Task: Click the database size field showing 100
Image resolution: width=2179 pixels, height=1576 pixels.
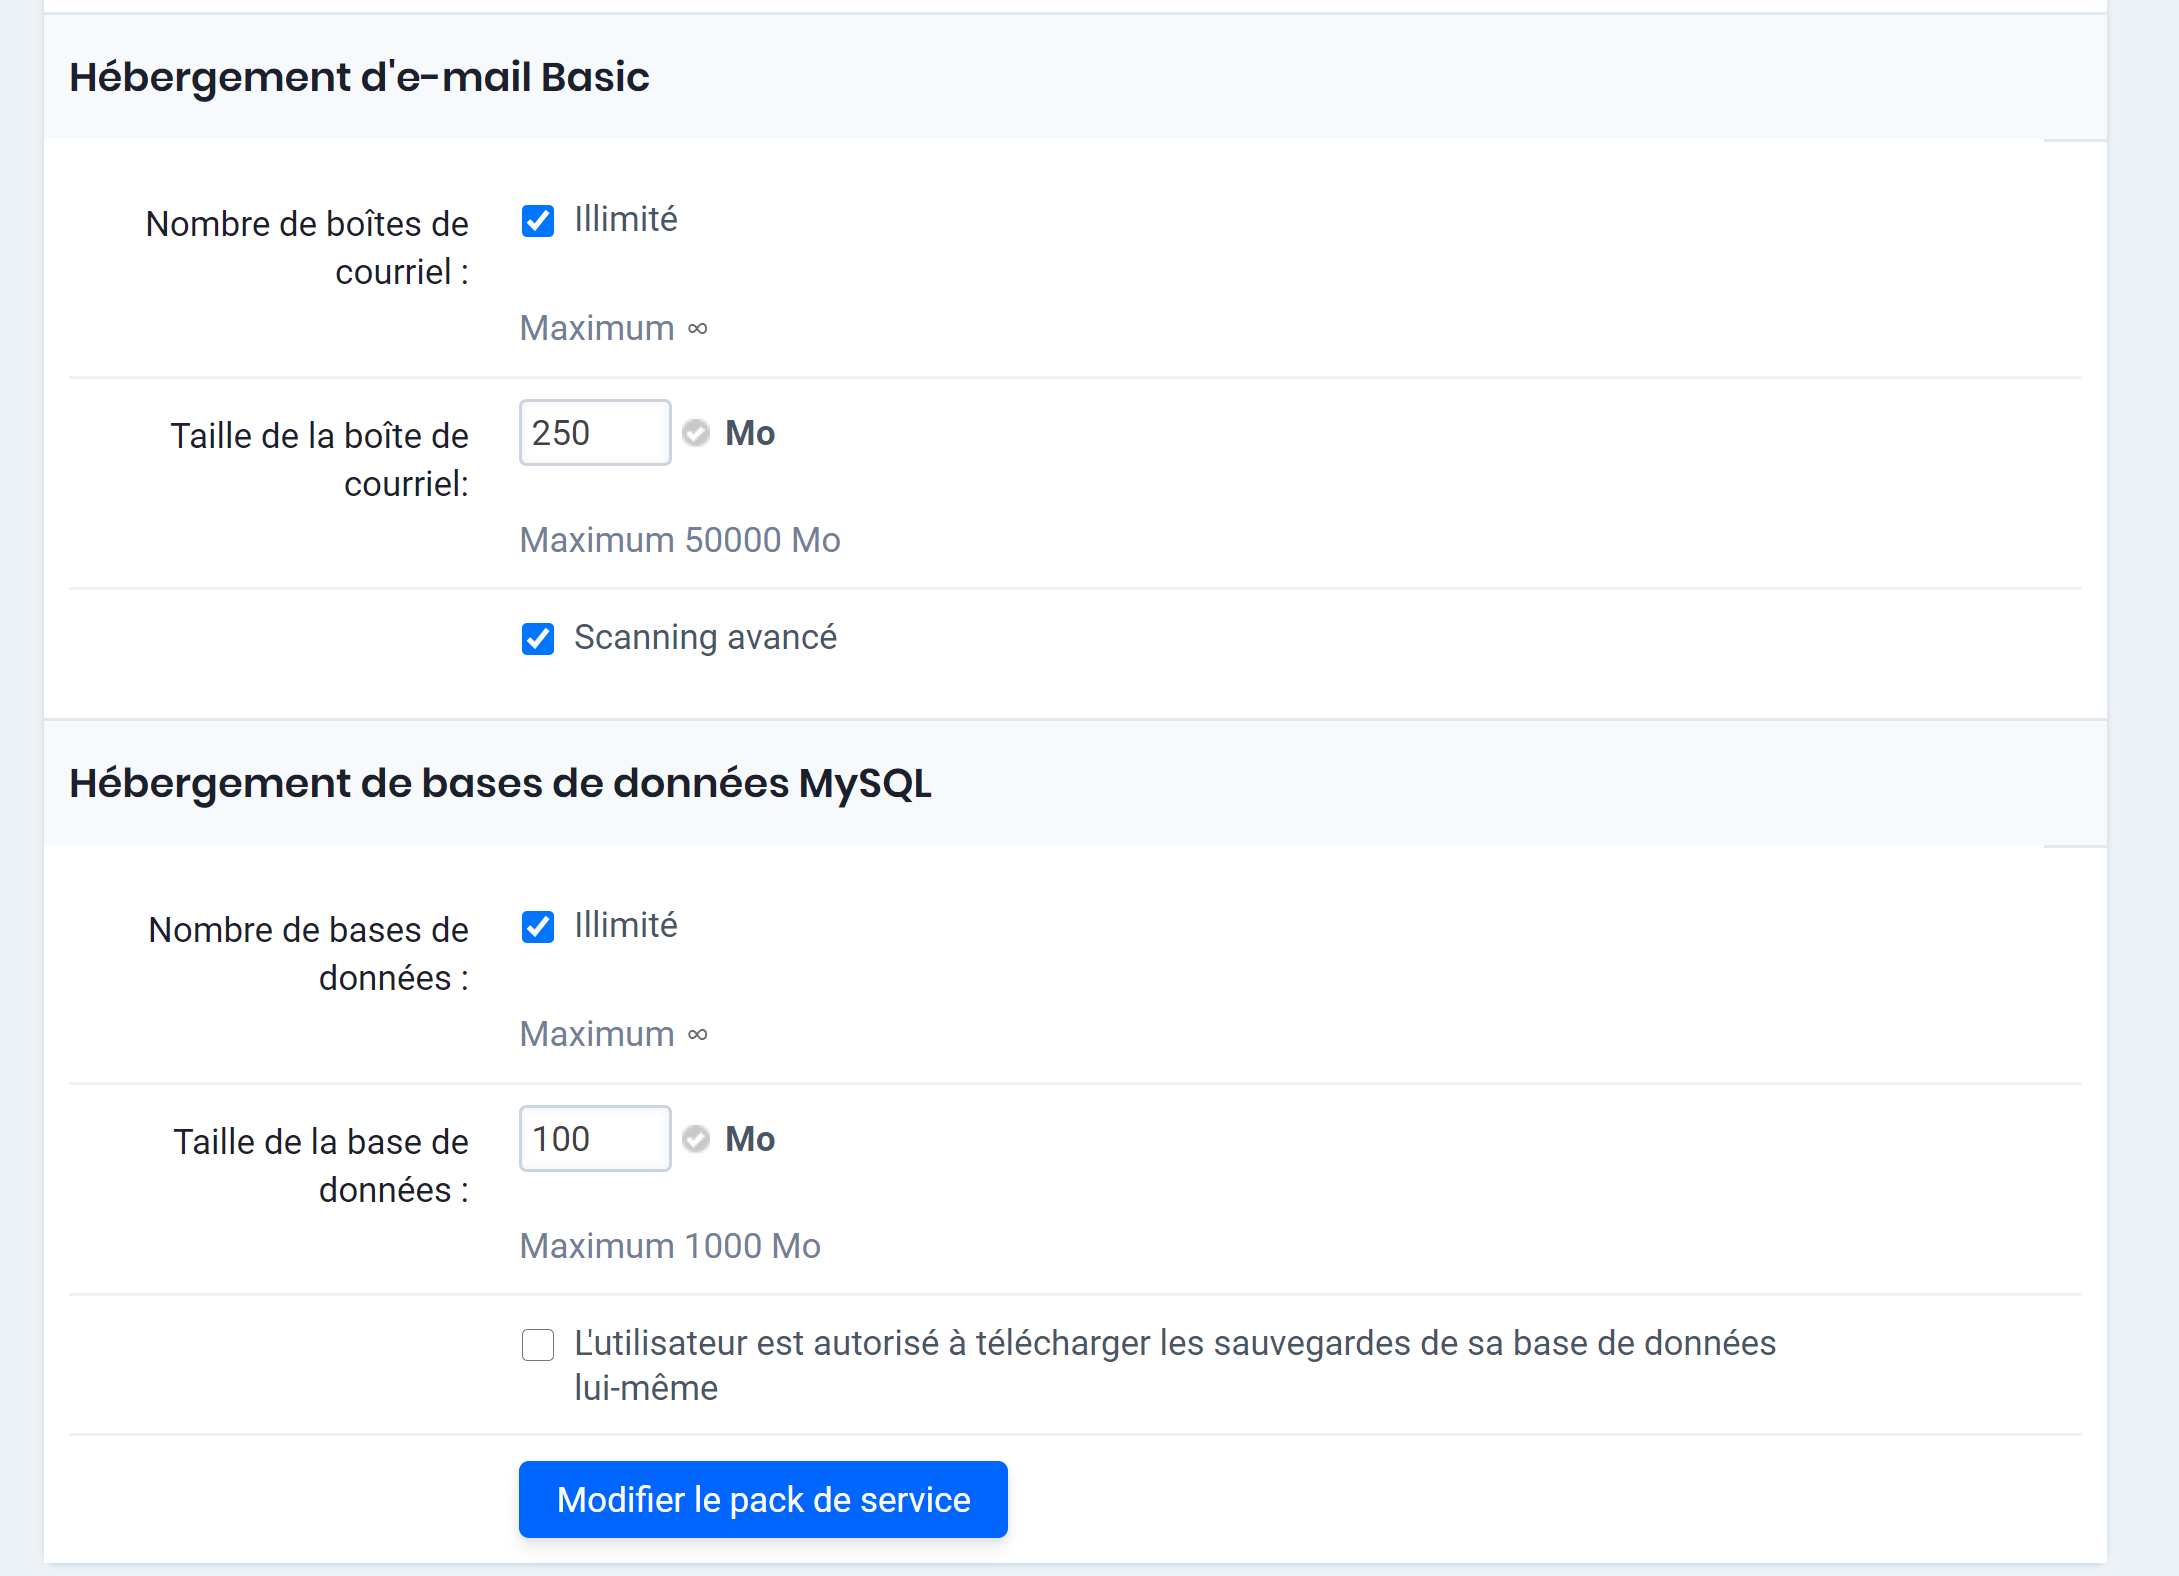Action: pos(595,1139)
